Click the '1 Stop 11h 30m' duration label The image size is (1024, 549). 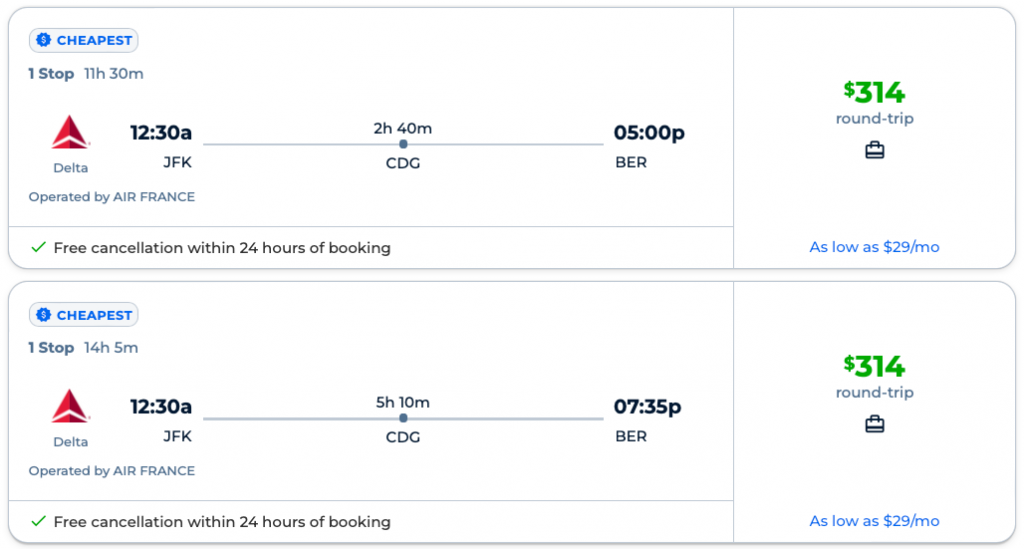[x=86, y=74]
